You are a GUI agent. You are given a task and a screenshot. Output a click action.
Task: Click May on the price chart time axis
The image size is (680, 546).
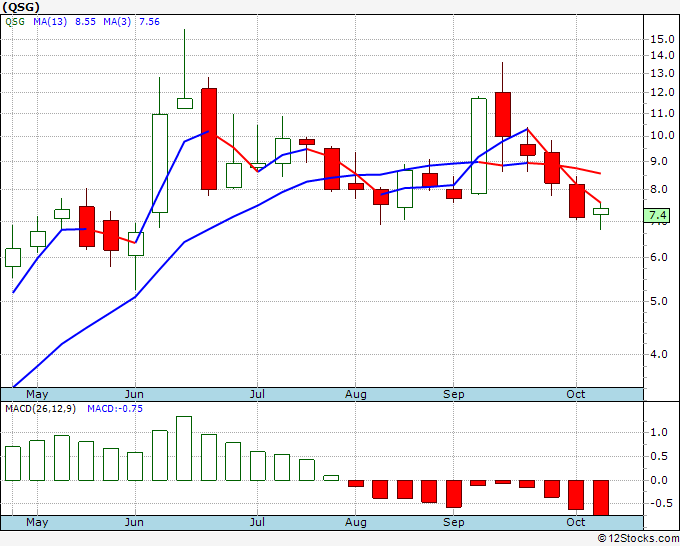point(37,394)
